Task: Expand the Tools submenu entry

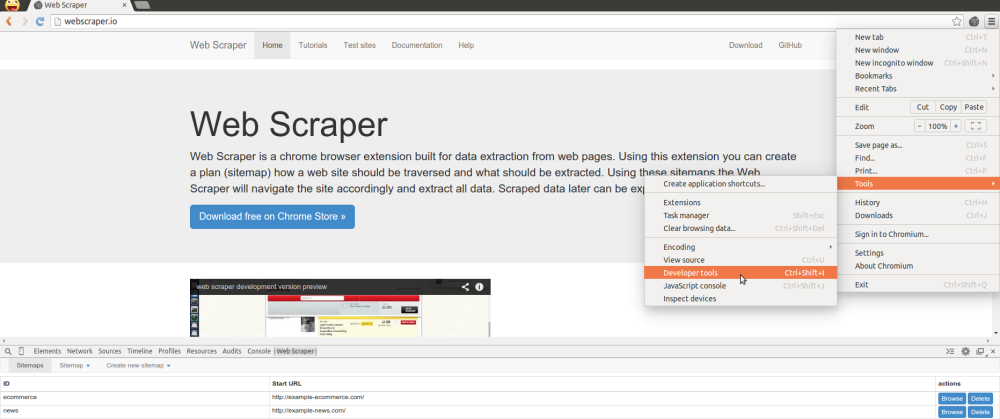Action: click(x=918, y=184)
